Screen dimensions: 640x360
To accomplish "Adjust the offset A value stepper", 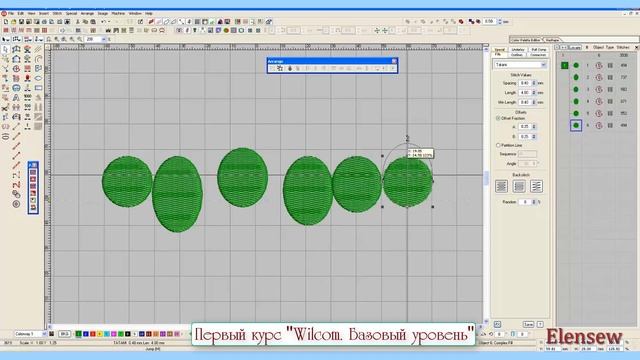I will 534,127.
